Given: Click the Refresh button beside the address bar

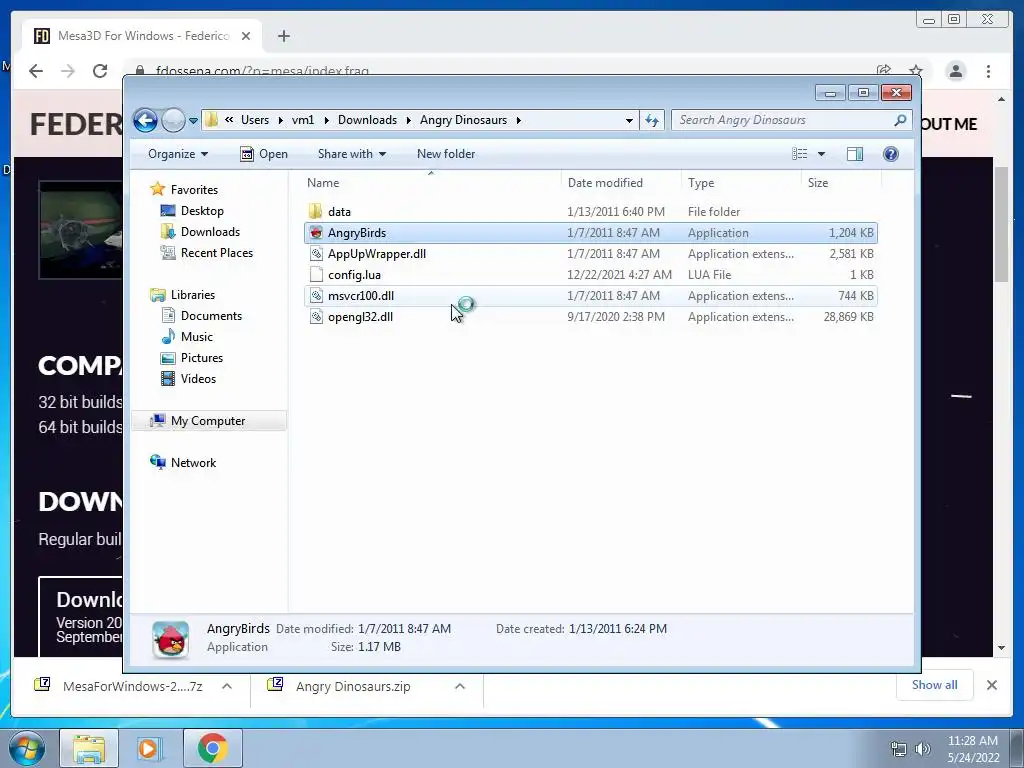Looking at the screenshot, I should tap(652, 120).
